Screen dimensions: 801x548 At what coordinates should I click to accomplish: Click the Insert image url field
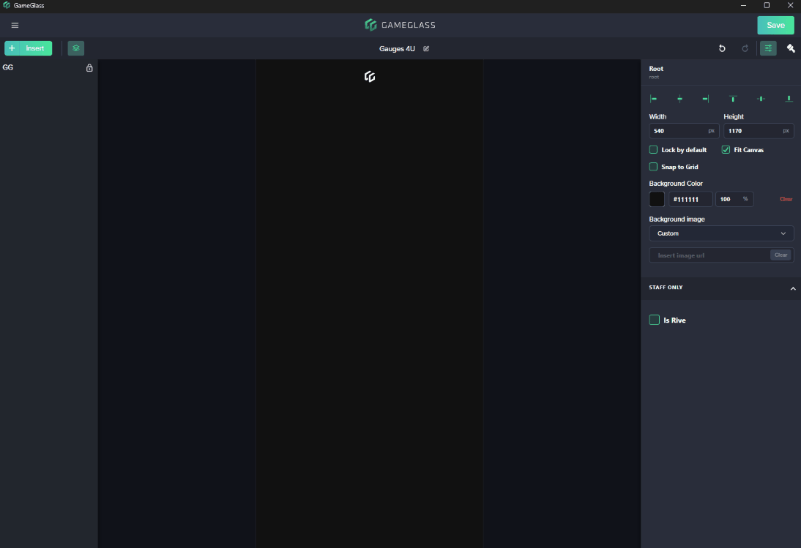pos(709,255)
